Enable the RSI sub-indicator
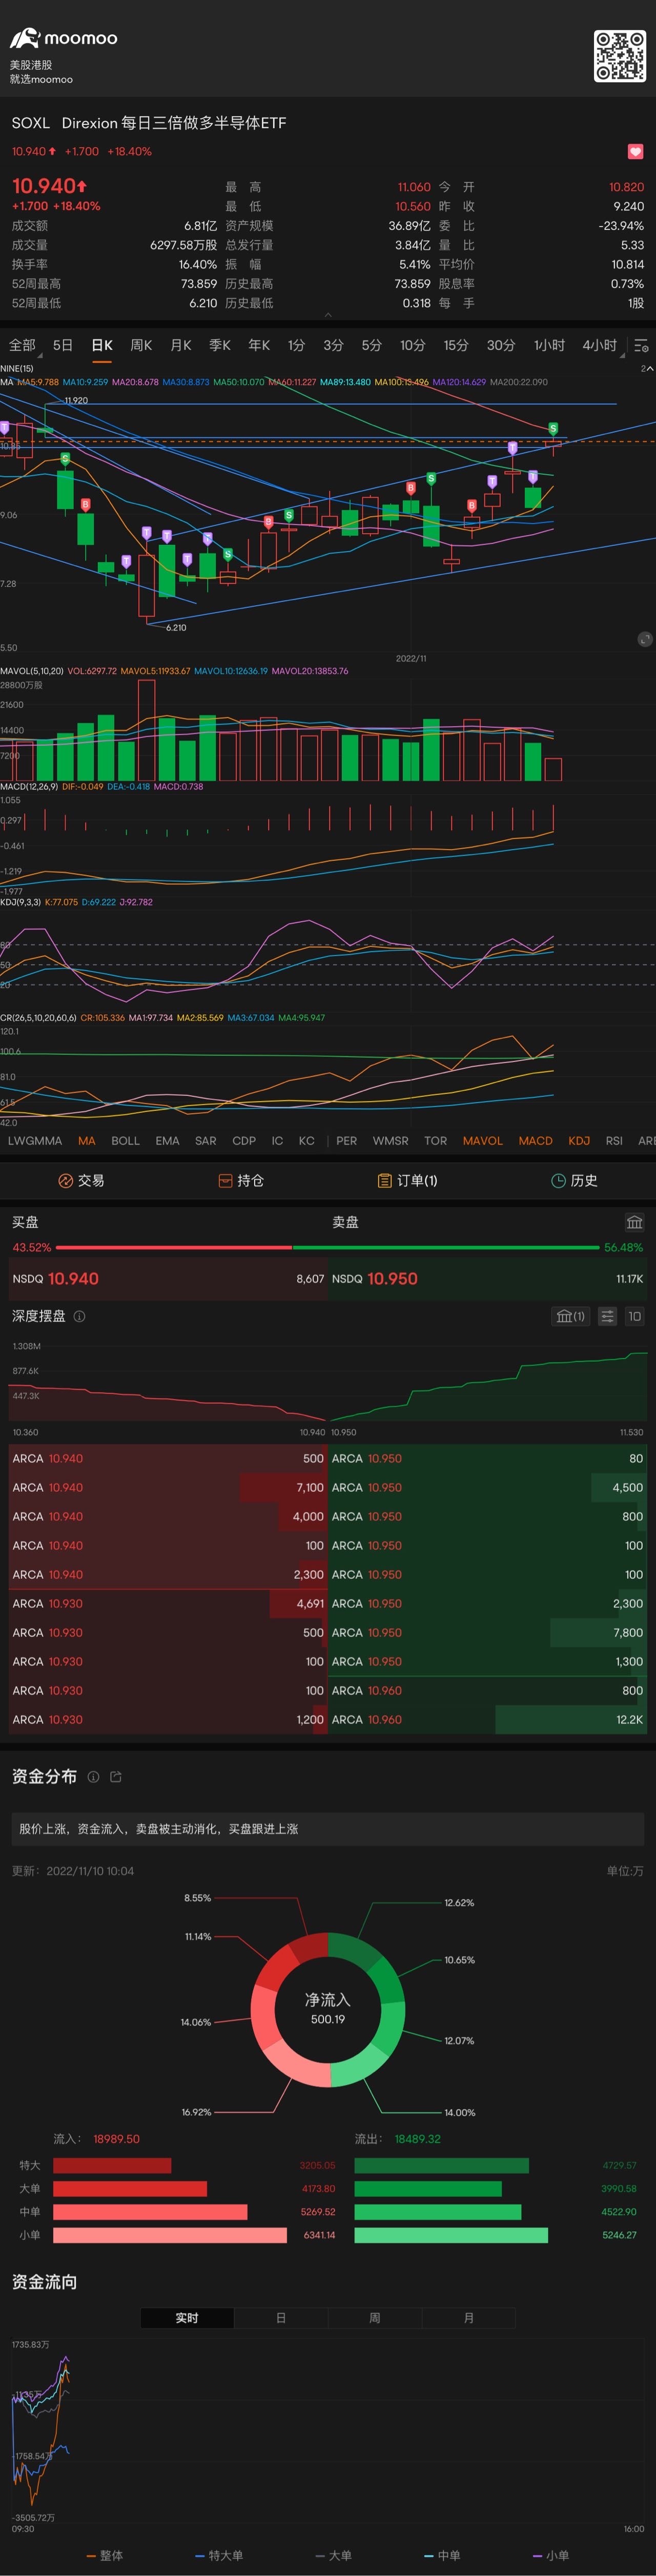This screenshot has height=2576, width=656. (x=614, y=1141)
